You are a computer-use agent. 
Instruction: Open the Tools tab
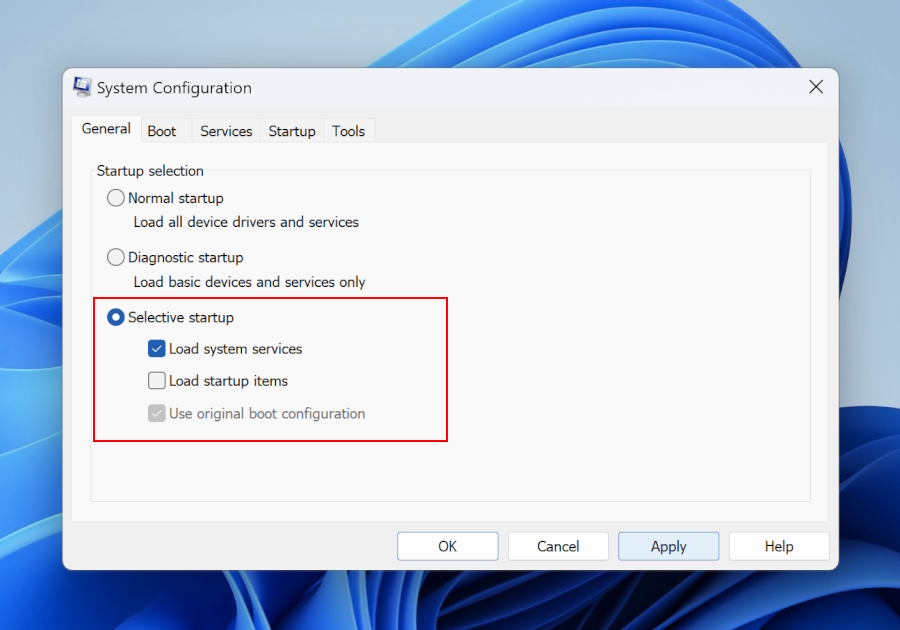tap(348, 131)
